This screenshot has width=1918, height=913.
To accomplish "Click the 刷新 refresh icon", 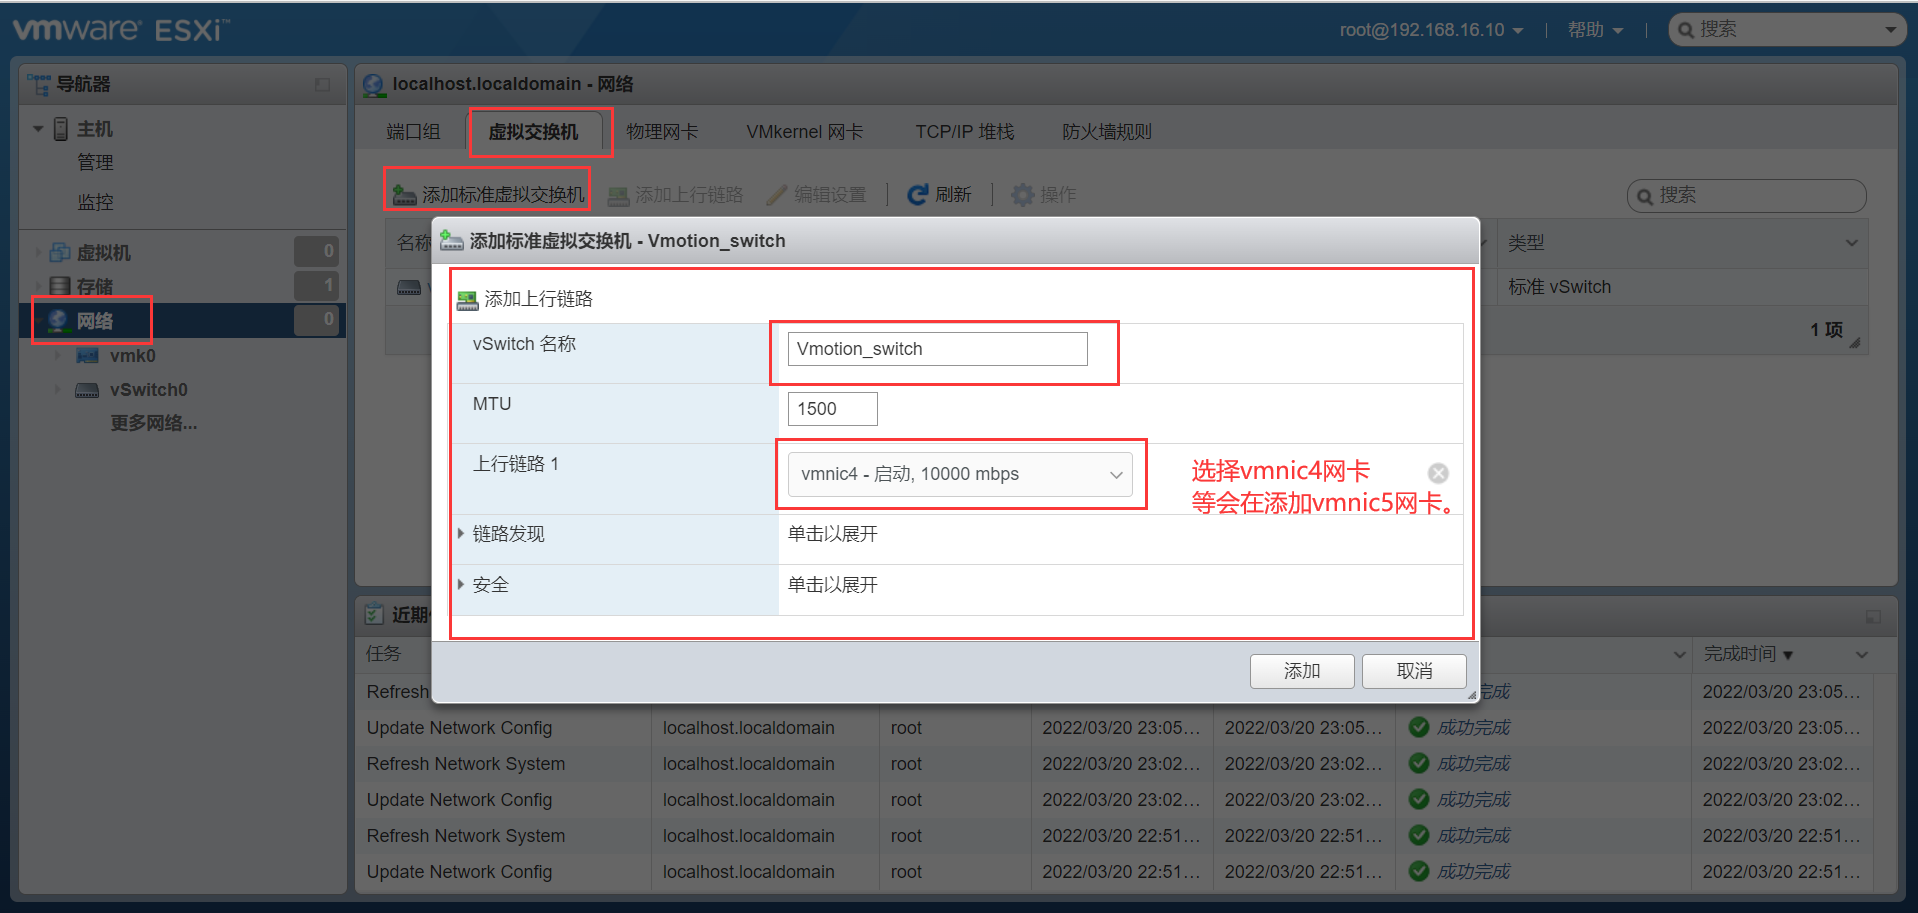I will (918, 194).
